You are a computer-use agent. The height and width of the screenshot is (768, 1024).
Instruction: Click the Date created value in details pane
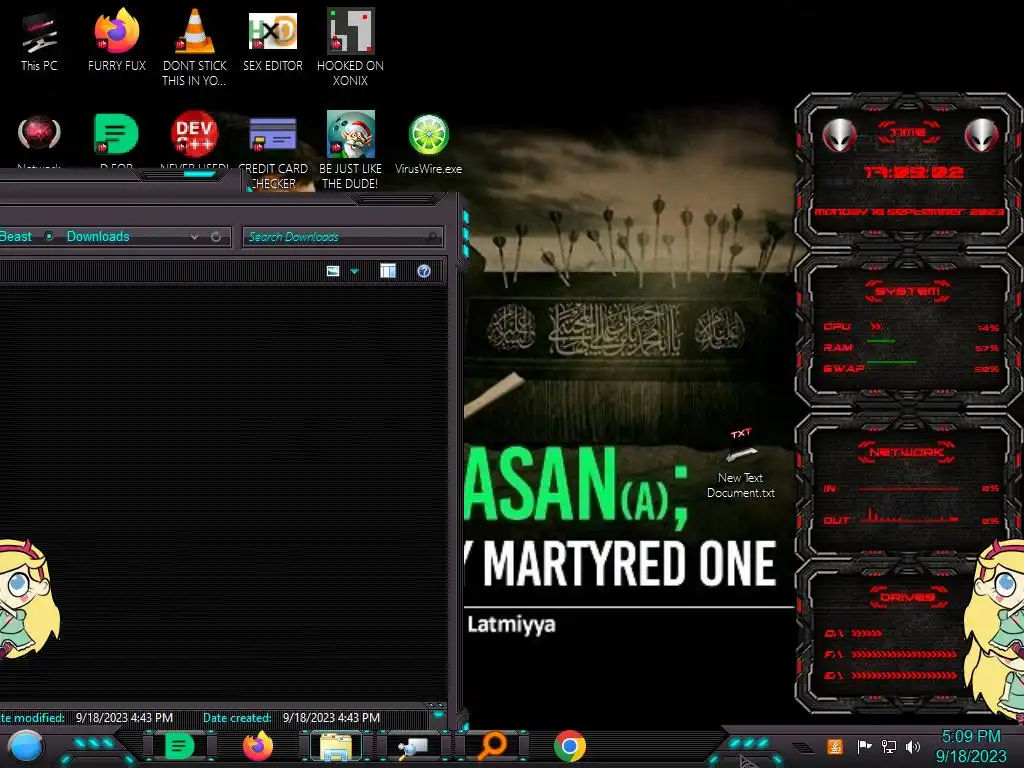(x=331, y=718)
